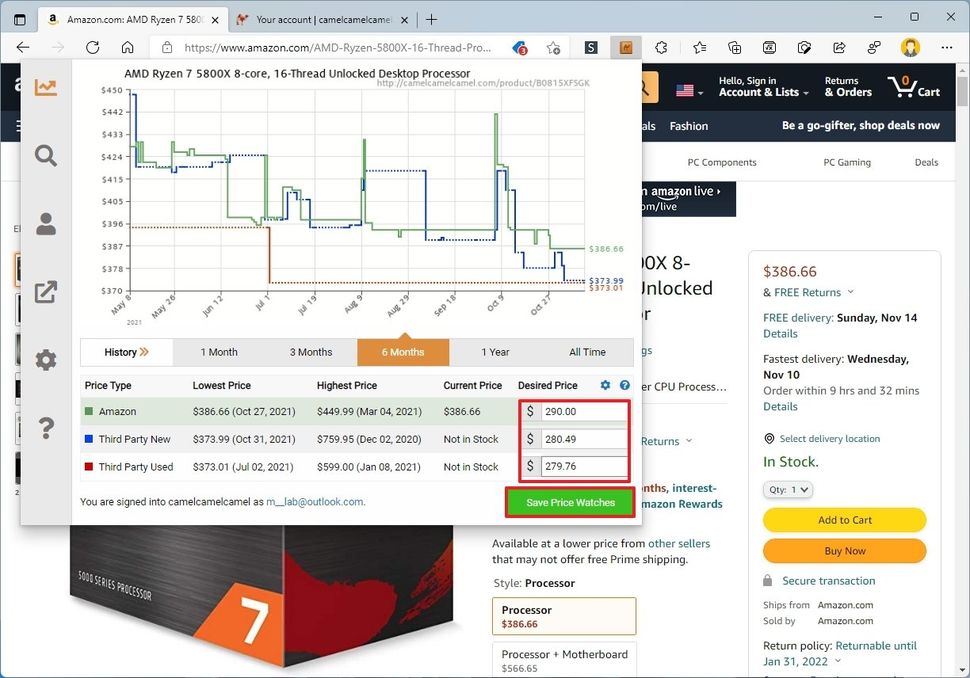Viewport: 970px width, 678px height.
Task: Click the Save Price Watches button
Action: (x=569, y=501)
